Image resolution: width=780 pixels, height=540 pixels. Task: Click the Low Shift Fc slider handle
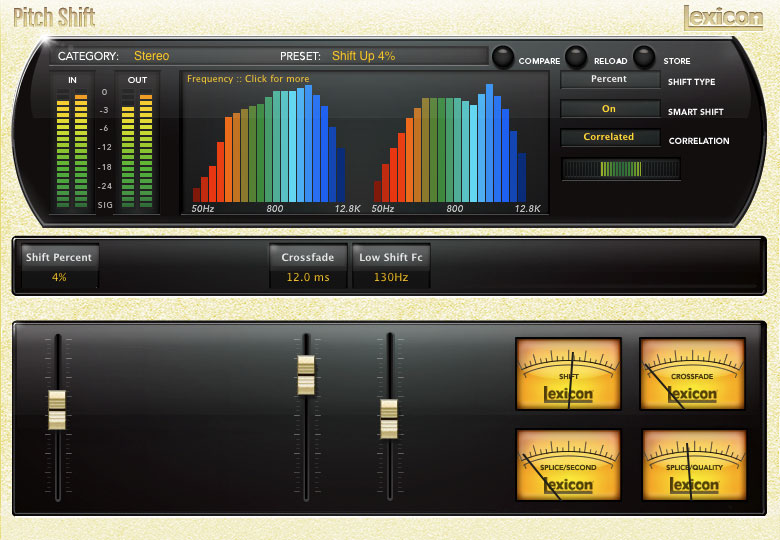click(389, 419)
